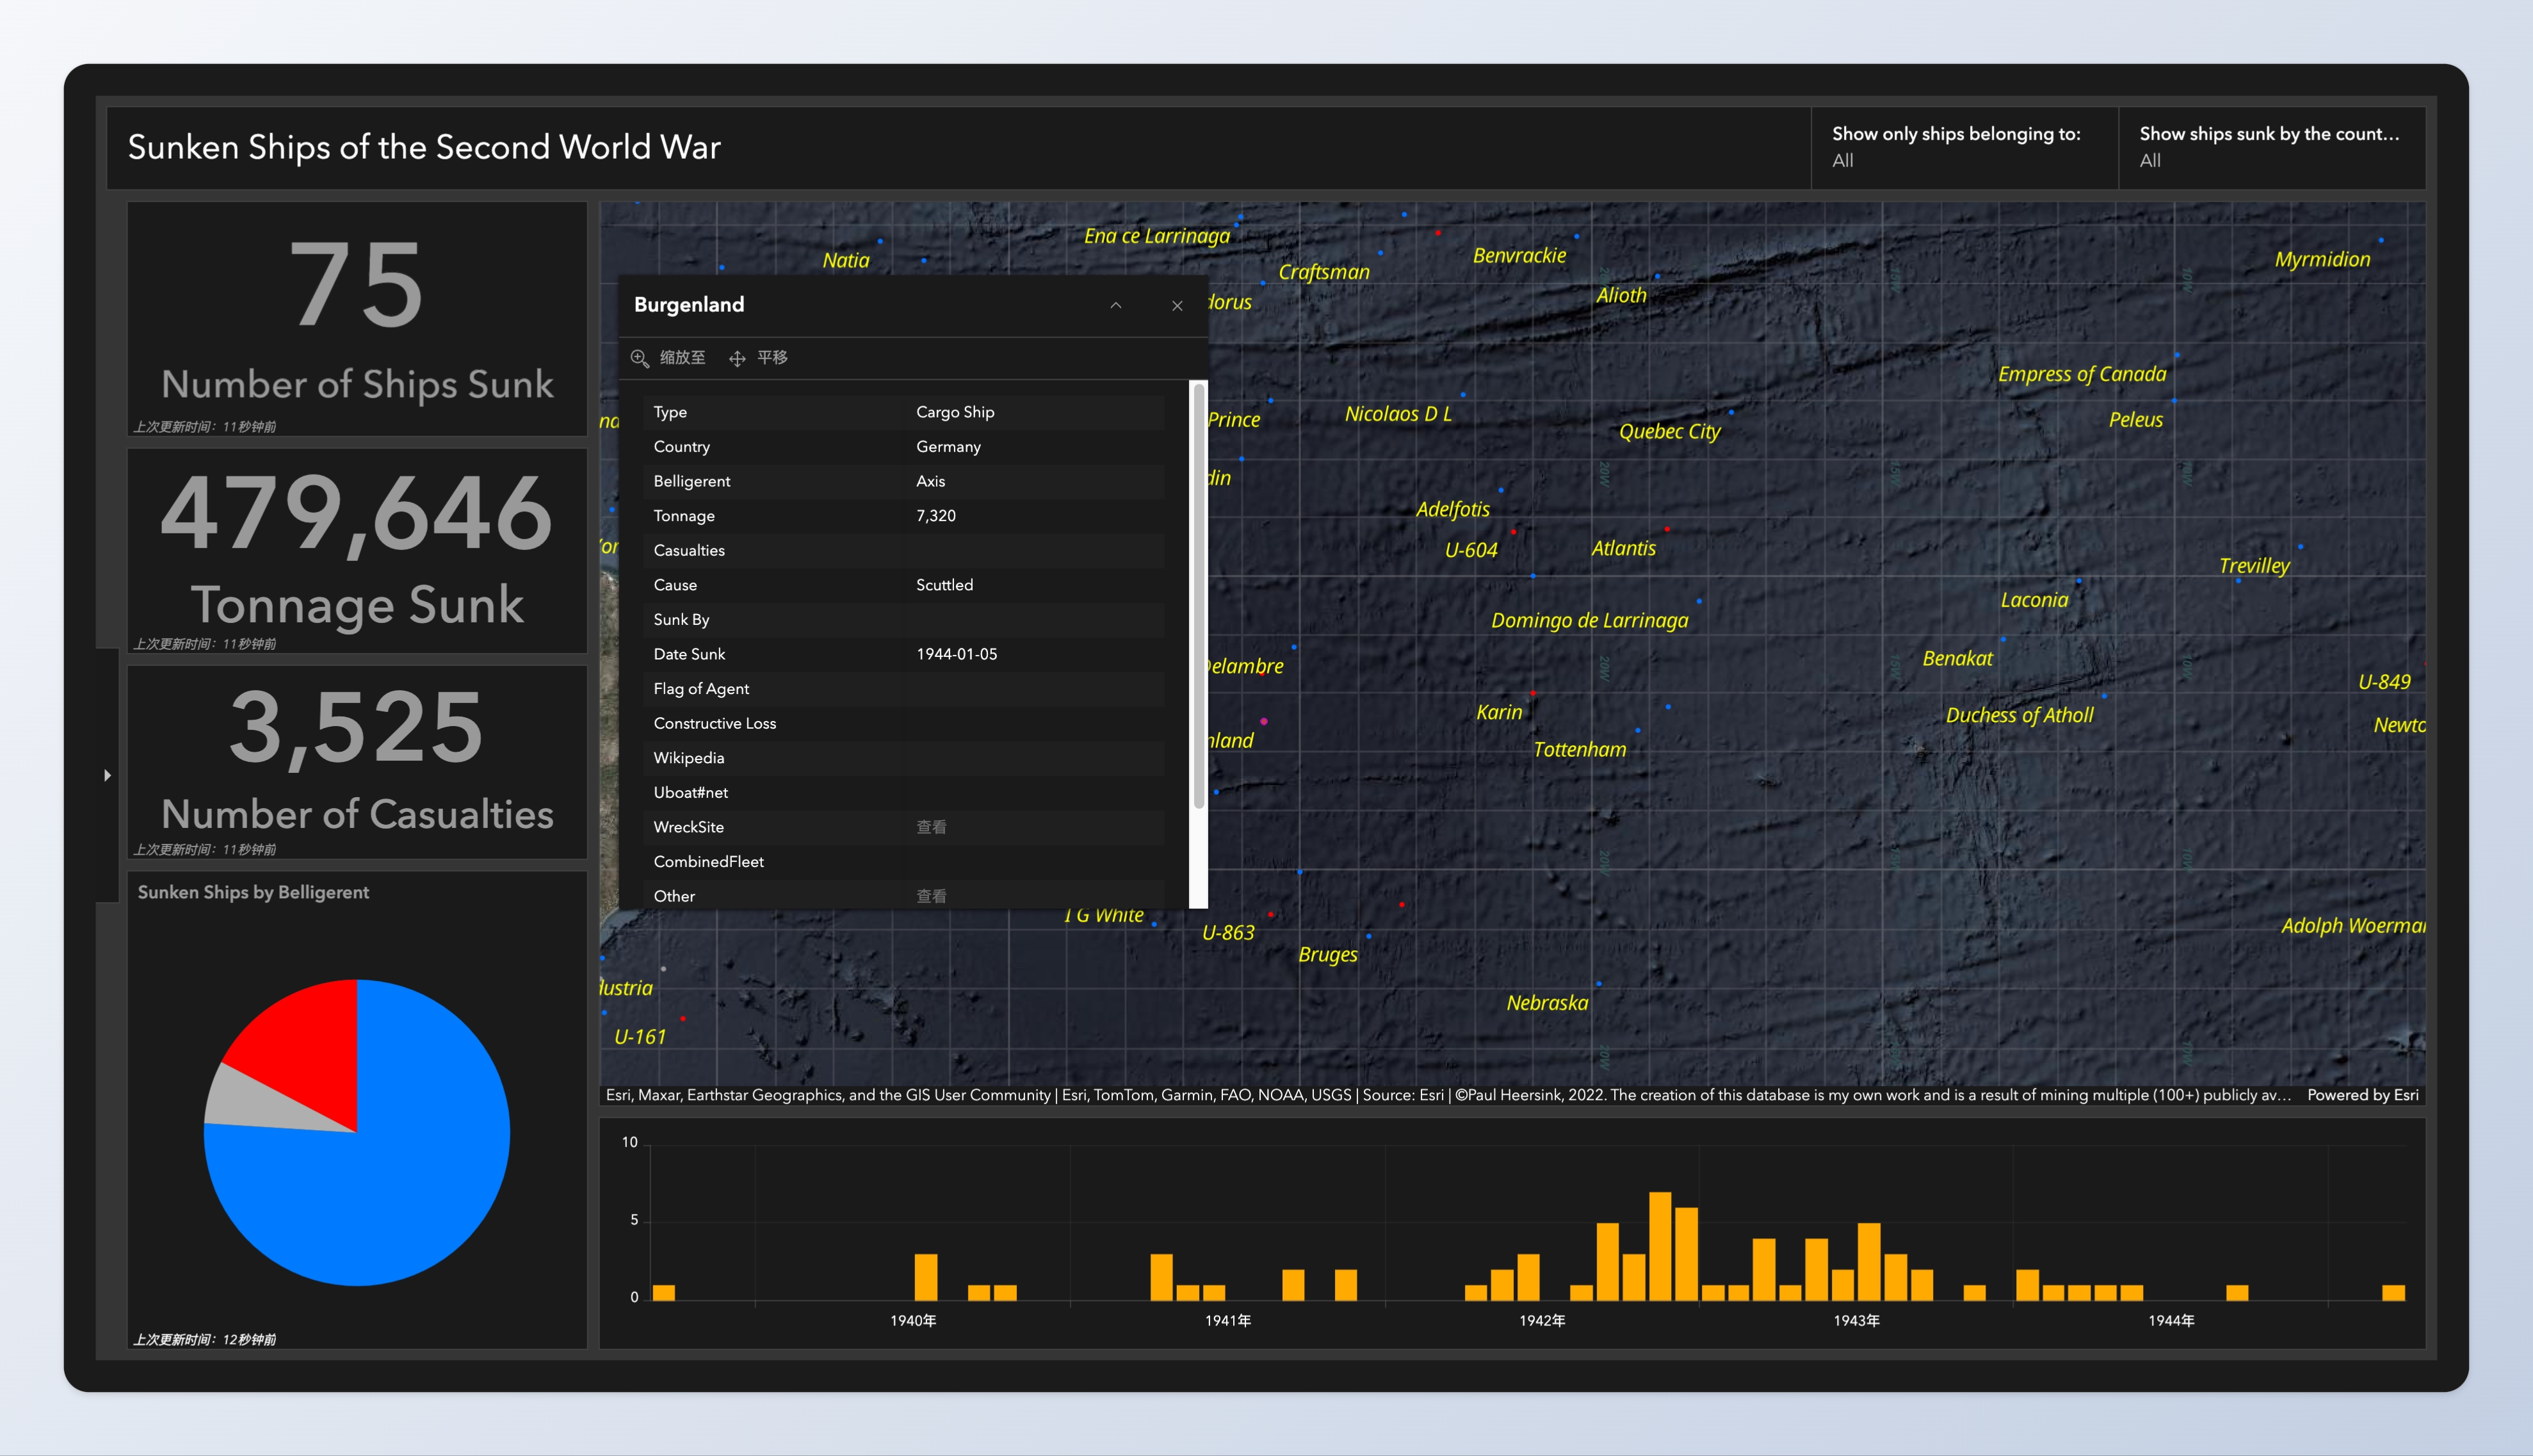The image size is (2533, 1456).
Task: Click the Cargo Ship type value
Action: point(955,412)
